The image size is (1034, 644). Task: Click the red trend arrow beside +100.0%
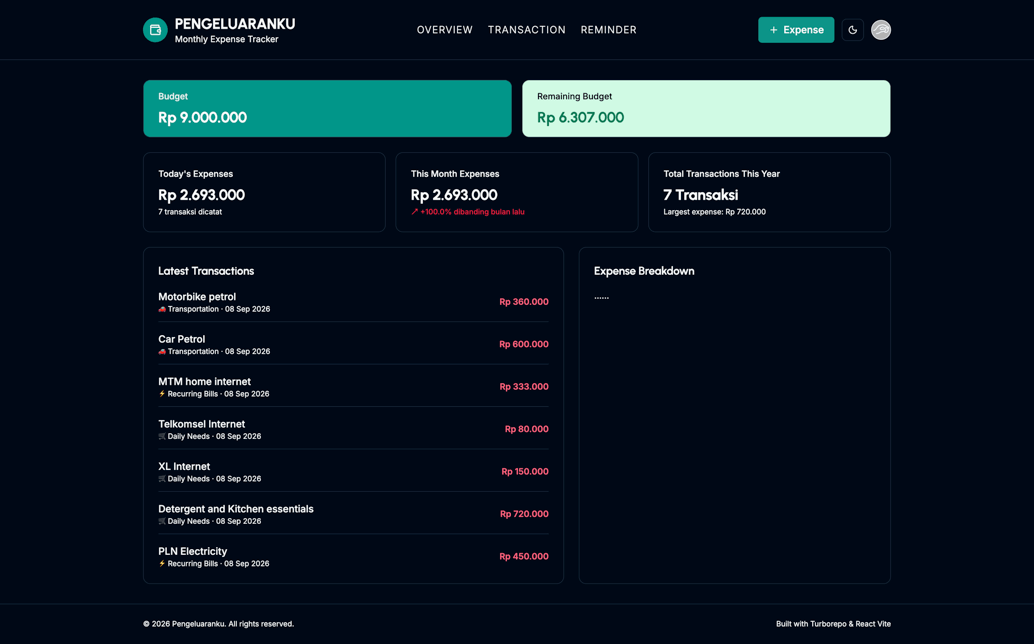click(415, 212)
